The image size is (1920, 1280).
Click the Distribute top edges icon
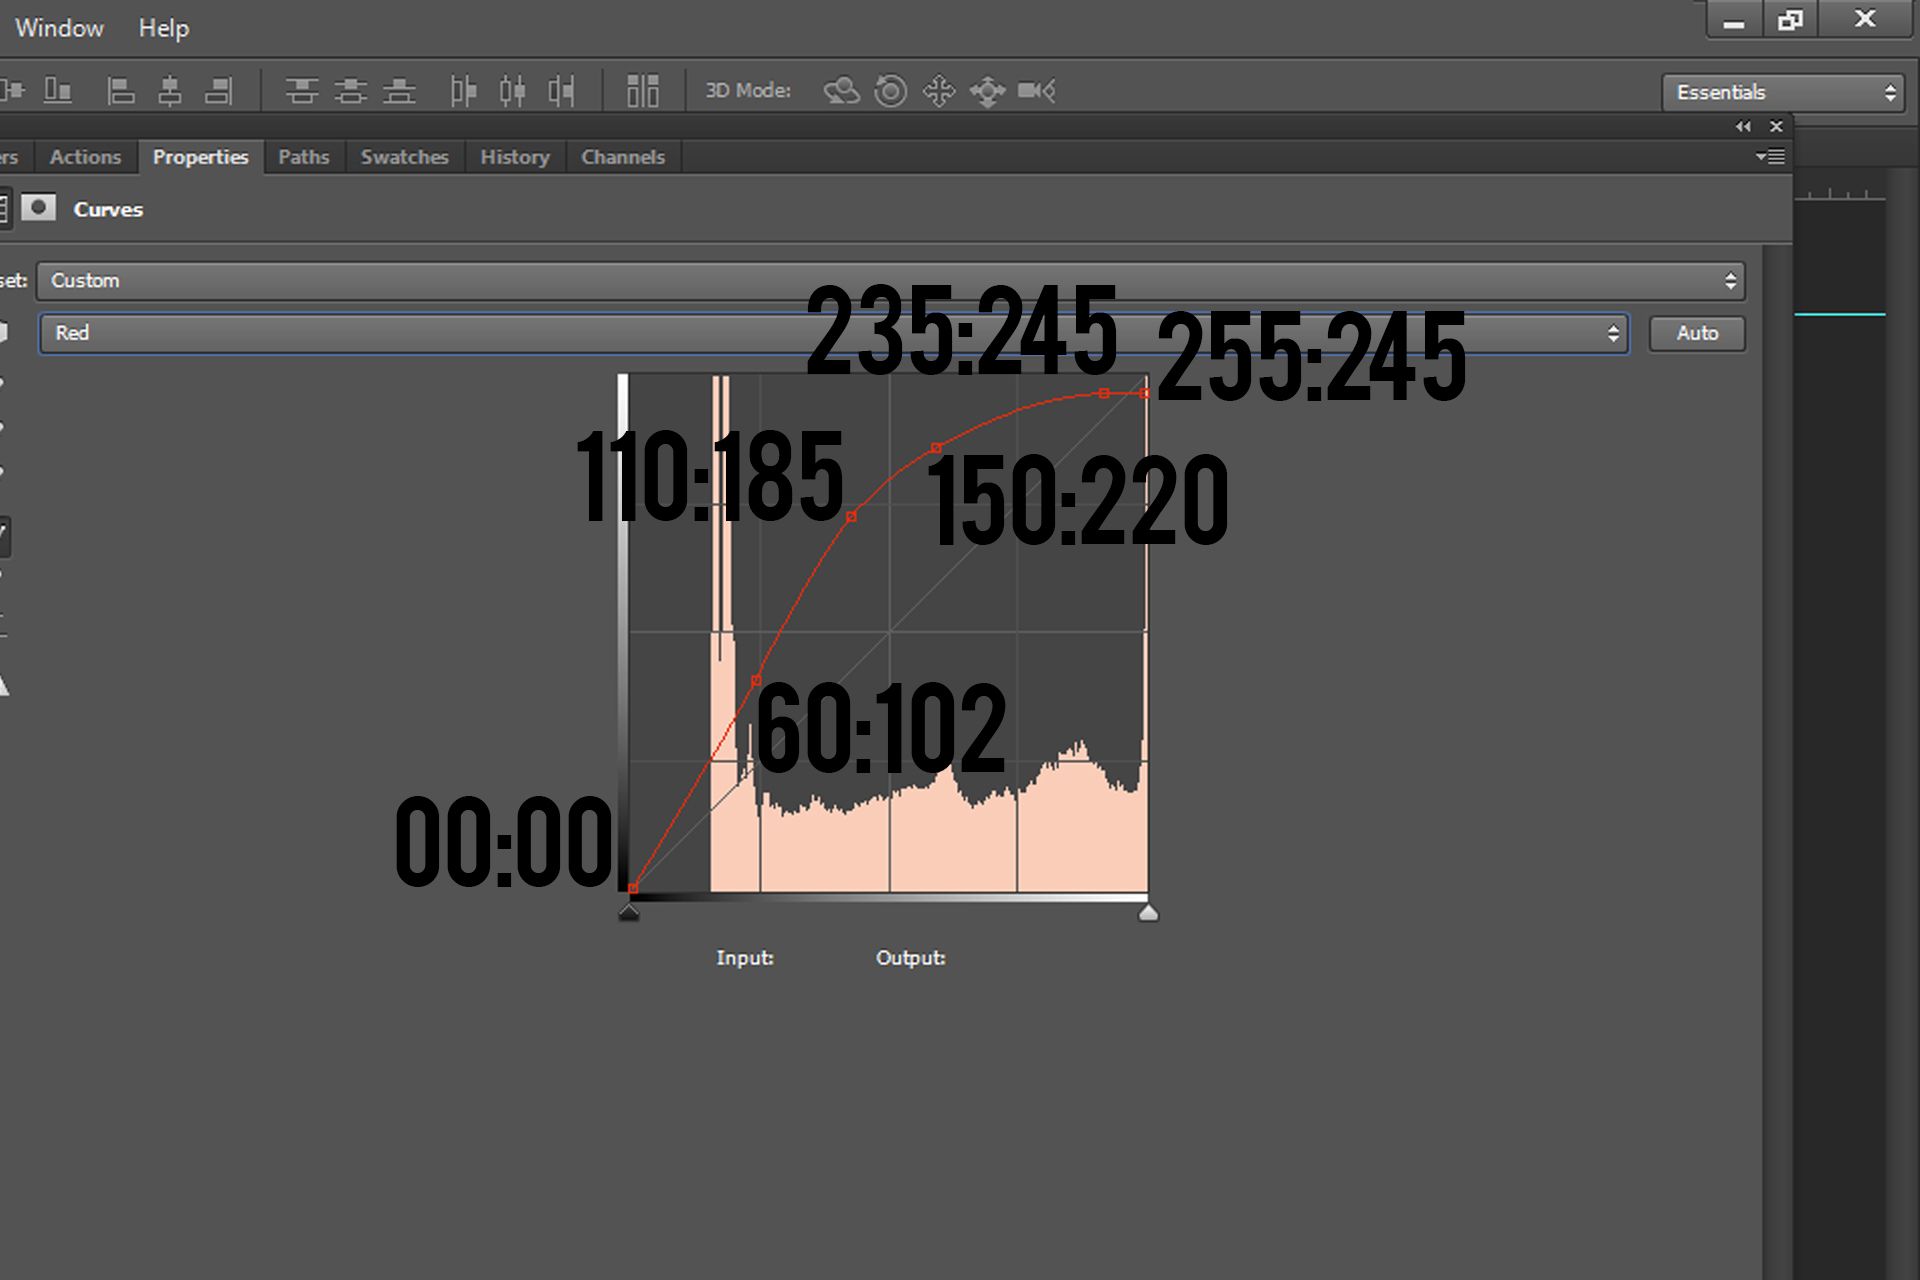pyautogui.click(x=301, y=91)
